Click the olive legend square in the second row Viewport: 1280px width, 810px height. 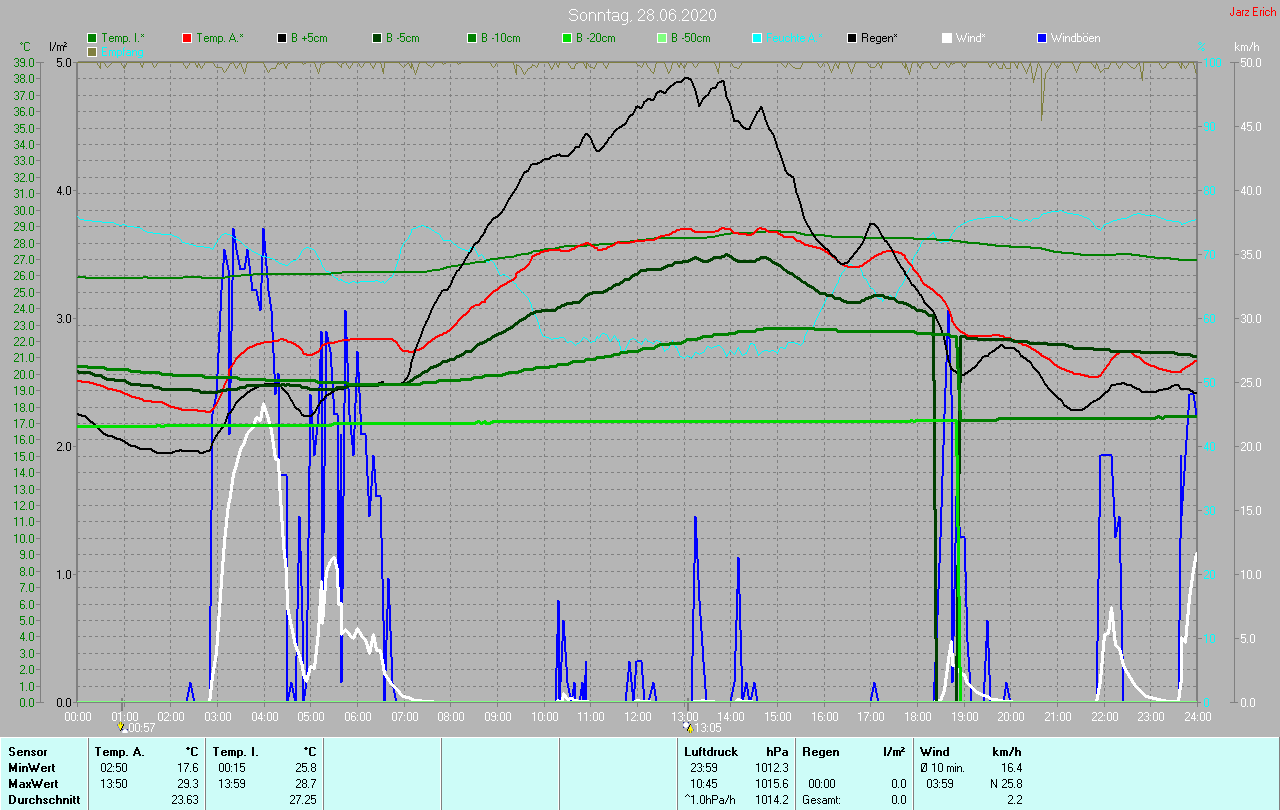(x=92, y=51)
